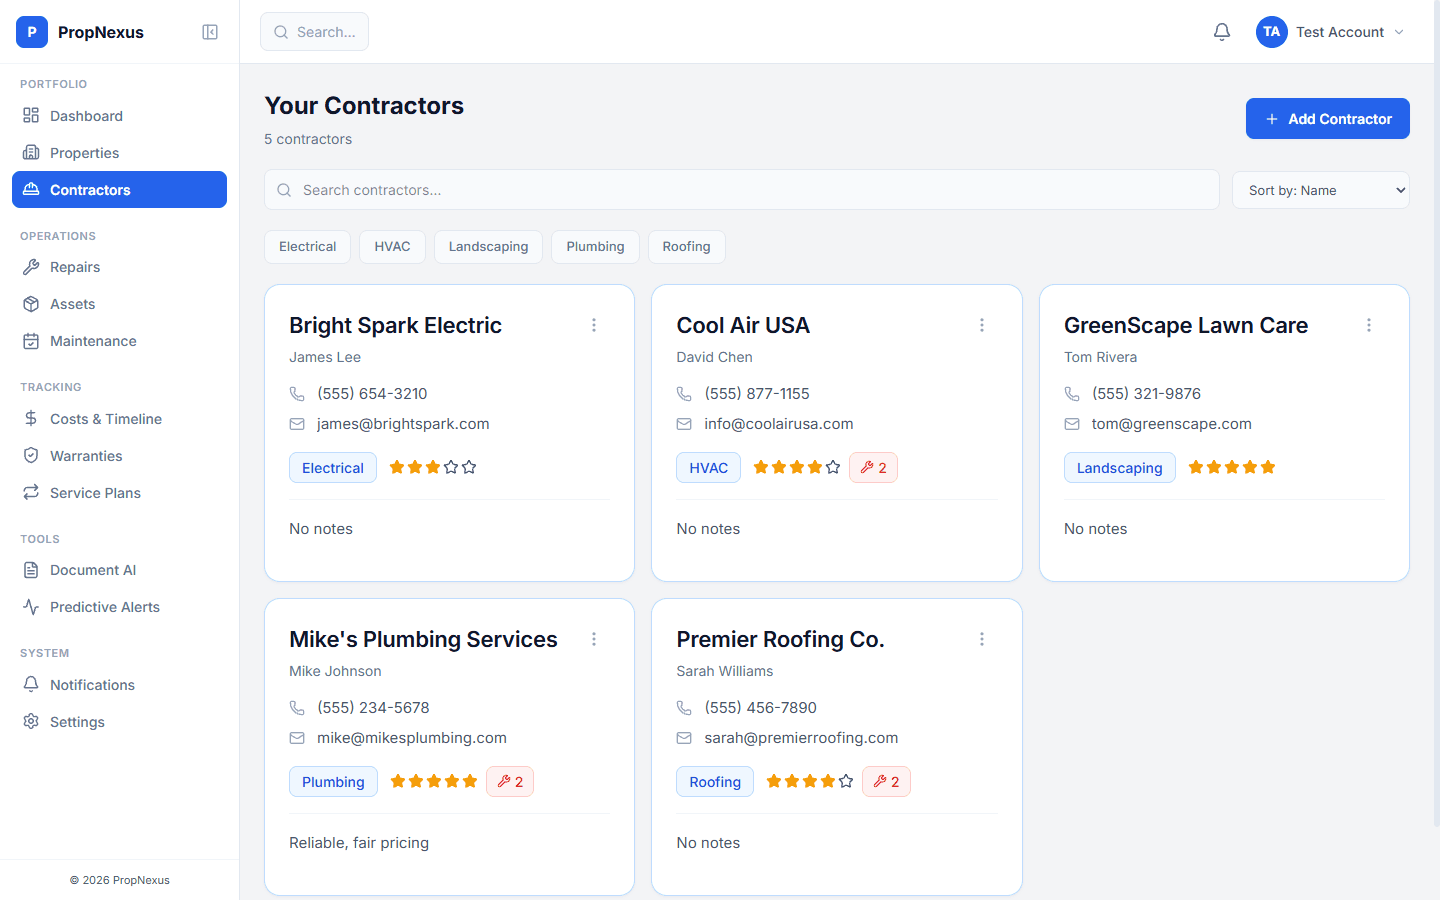Toggle the Plumbing category filter

click(x=595, y=246)
